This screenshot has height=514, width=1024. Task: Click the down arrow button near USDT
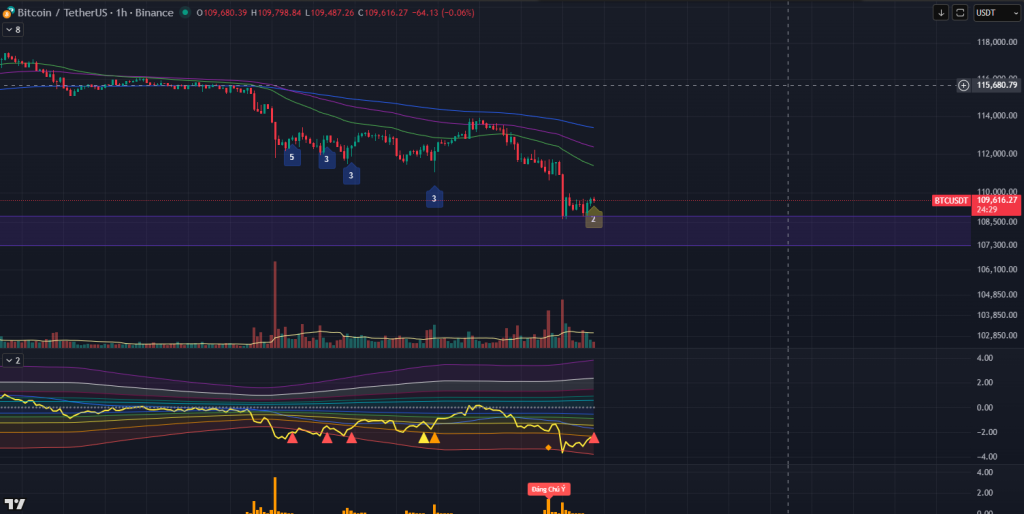(941, 12)
